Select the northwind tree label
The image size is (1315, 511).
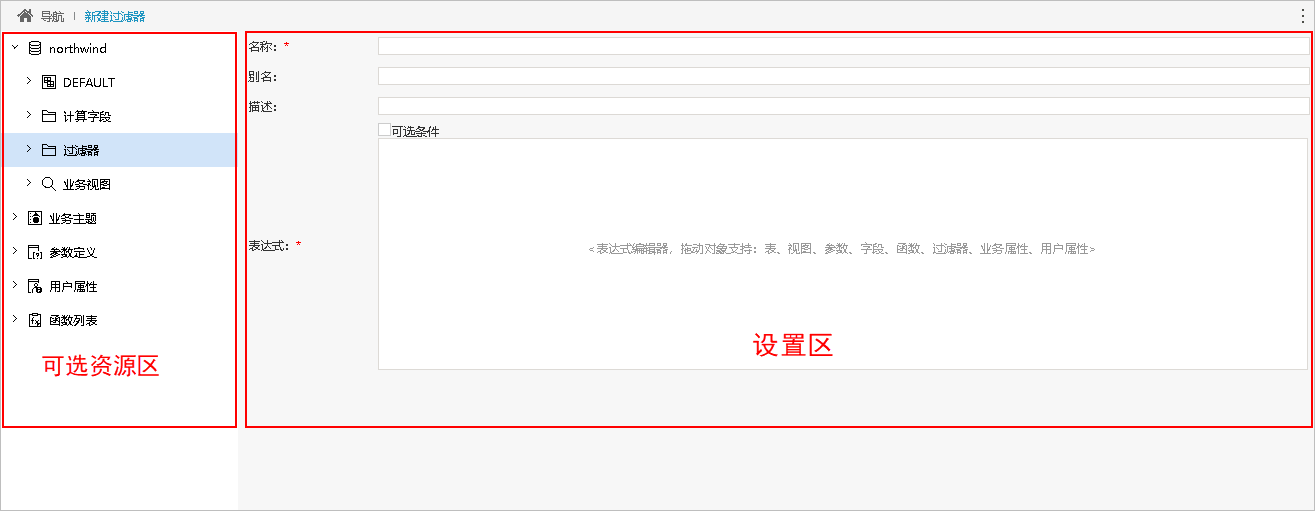[x=78, y=48]
